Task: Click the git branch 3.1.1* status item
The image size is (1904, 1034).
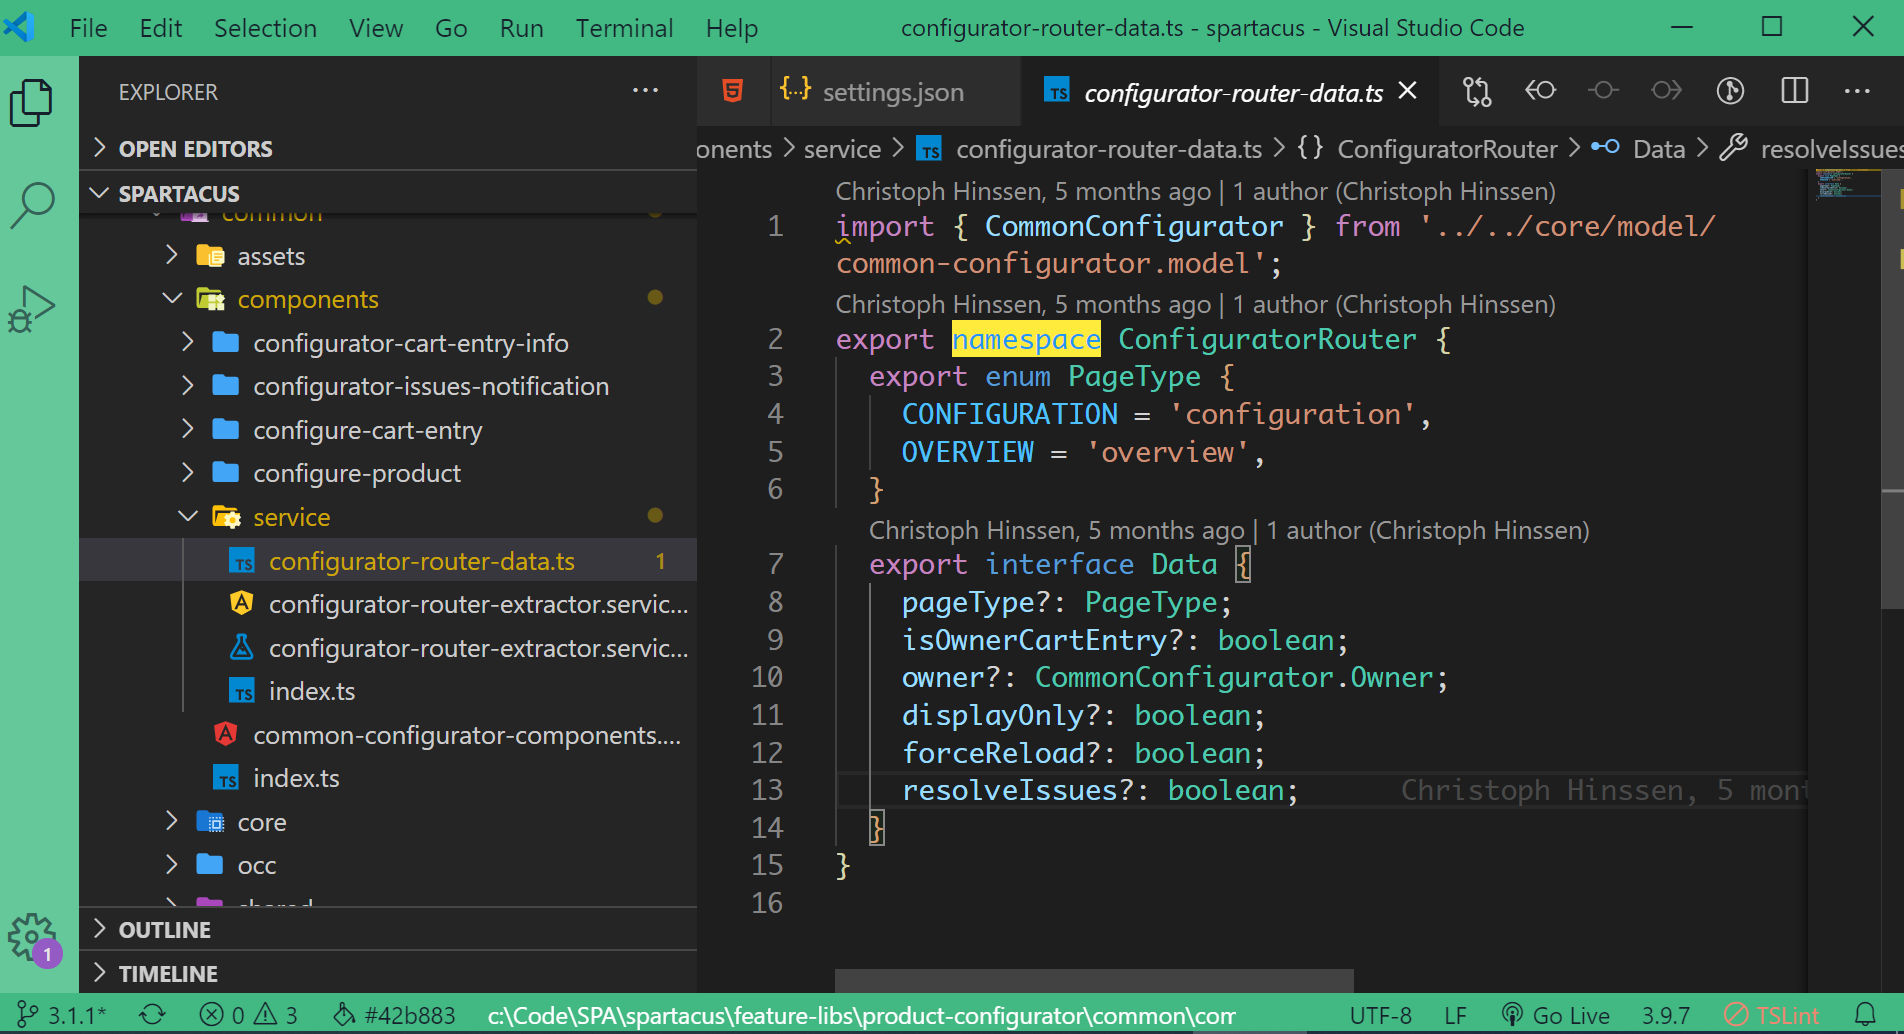Action: [62, 1015]
